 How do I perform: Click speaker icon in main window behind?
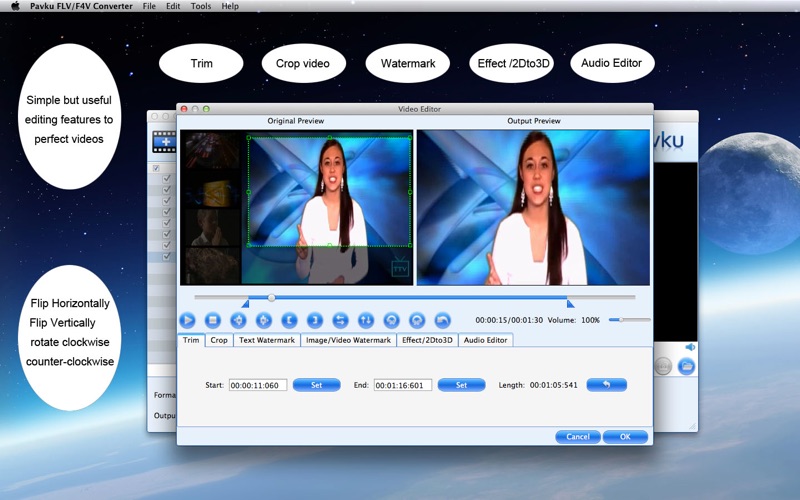click(x=690, y=347)
